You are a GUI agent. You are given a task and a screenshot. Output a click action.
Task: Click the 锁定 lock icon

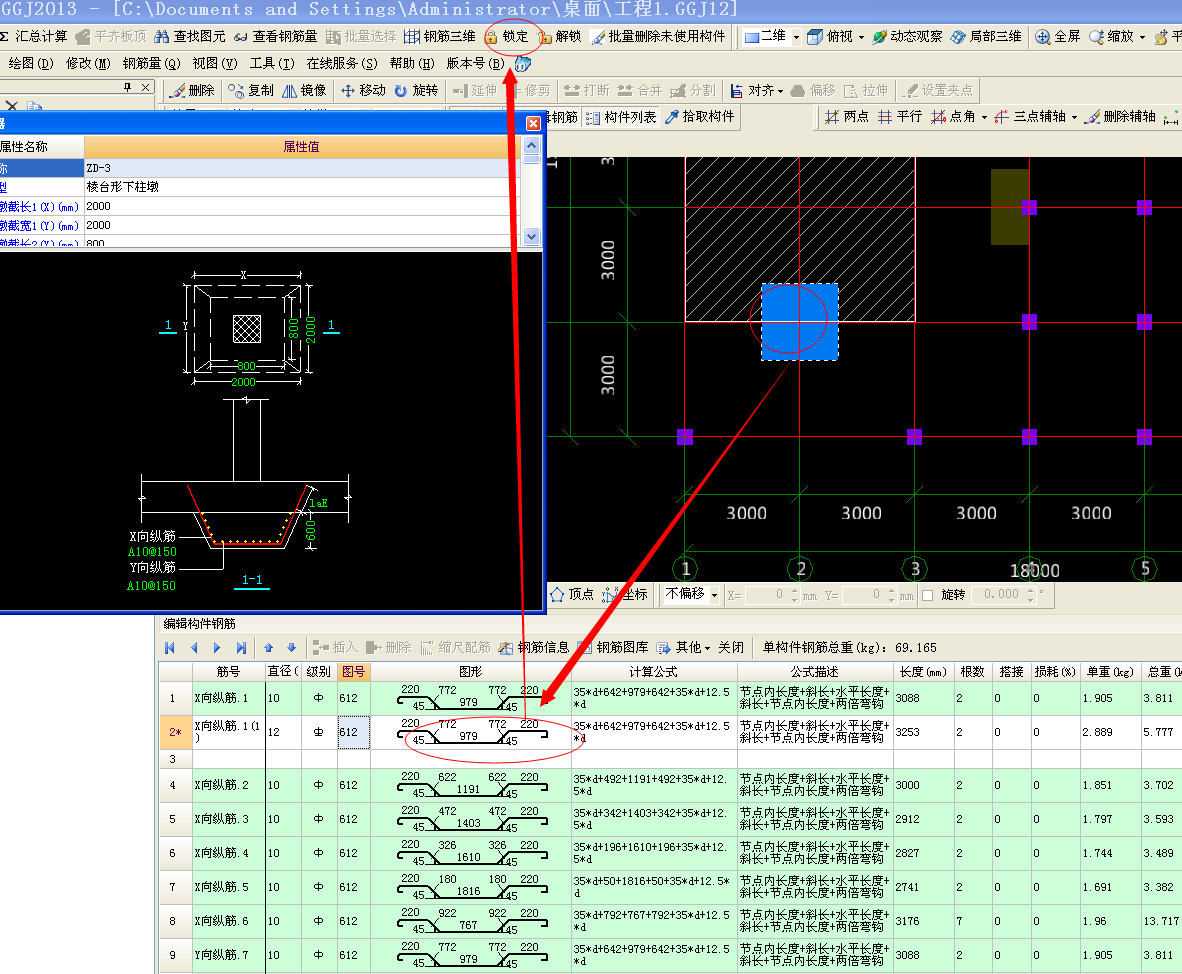click(491, 36)
